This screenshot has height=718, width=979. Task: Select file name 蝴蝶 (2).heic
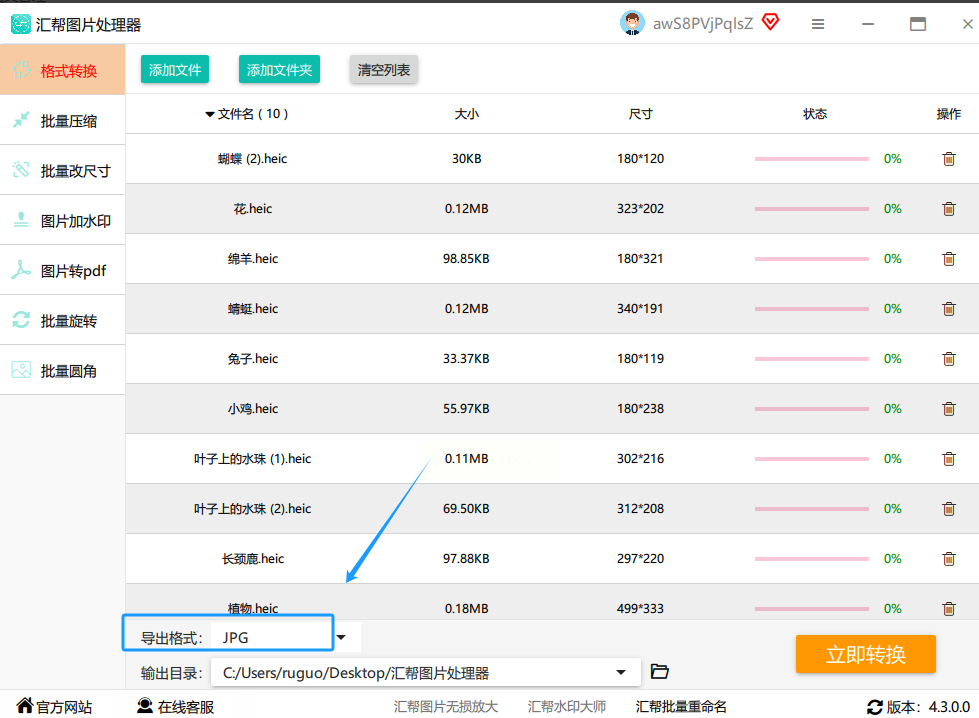pos(252,159)
